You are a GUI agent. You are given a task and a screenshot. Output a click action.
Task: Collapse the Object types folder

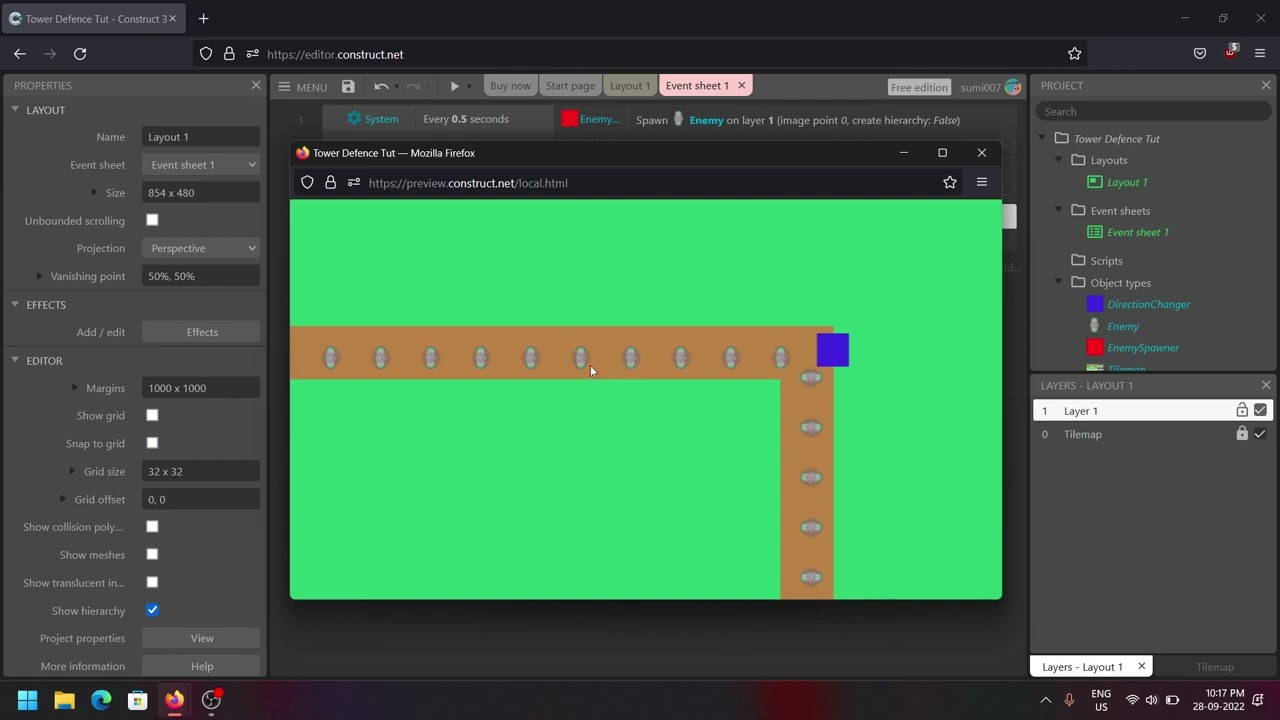point(1059,282)
